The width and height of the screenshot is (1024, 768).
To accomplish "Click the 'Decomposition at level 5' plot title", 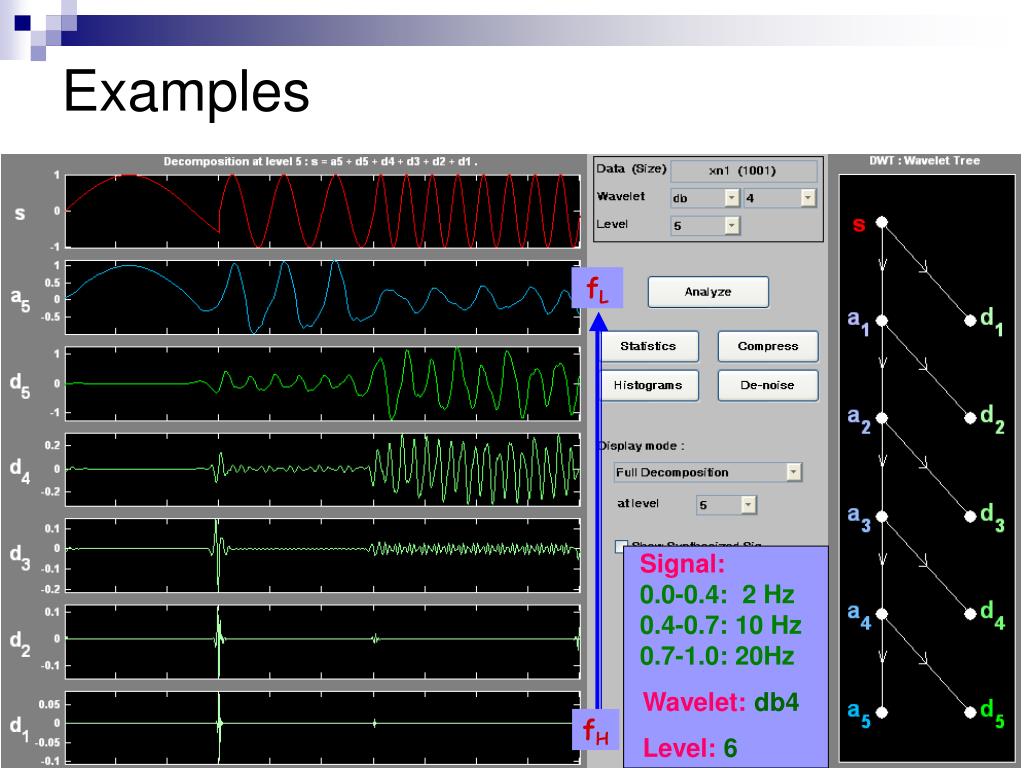I will tap(320, 161).
